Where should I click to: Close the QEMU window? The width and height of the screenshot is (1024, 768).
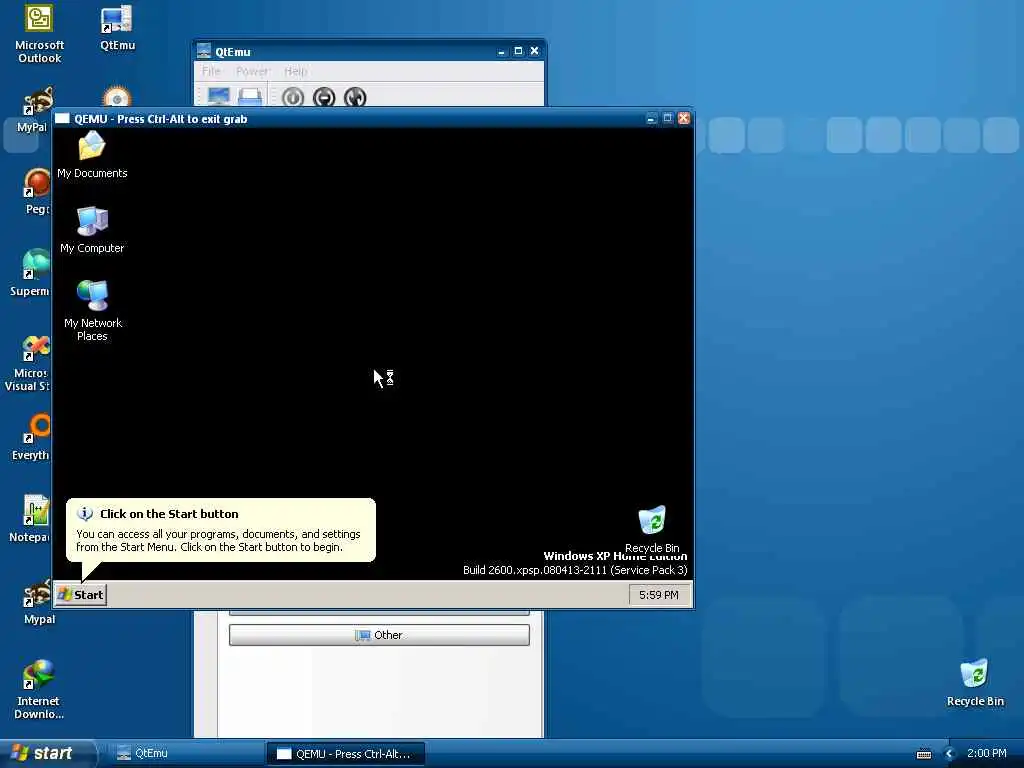684,118
